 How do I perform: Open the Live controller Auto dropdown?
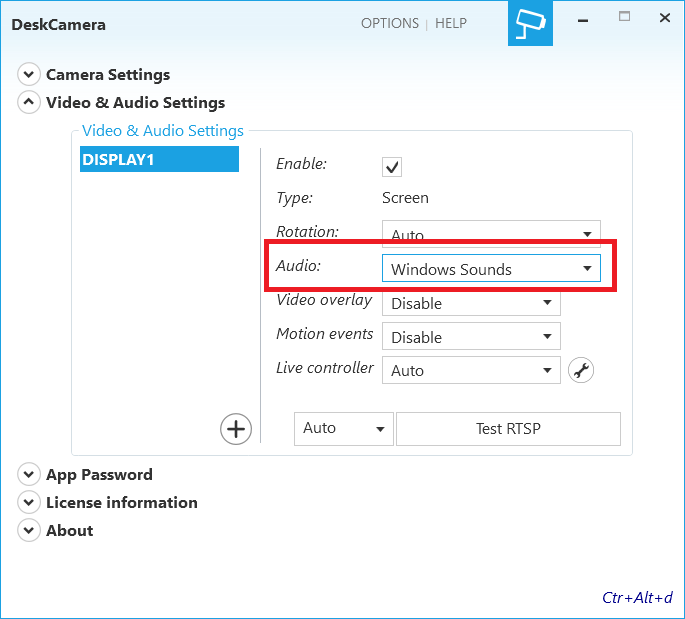pos(470,370)
